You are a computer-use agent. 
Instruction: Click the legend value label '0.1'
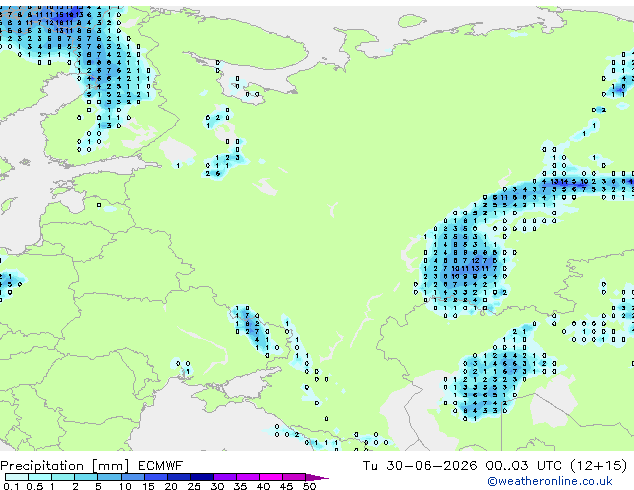(x=11, y=486)
